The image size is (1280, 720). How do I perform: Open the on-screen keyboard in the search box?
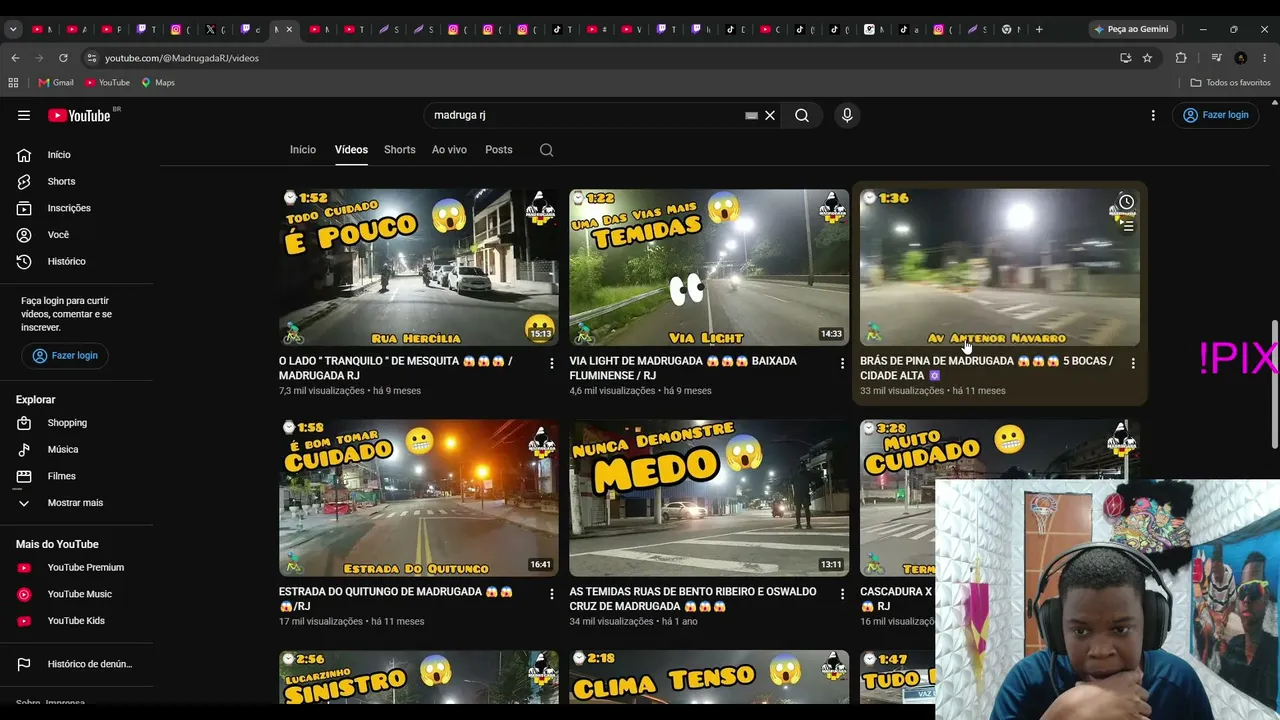click(x=751, y=115)
